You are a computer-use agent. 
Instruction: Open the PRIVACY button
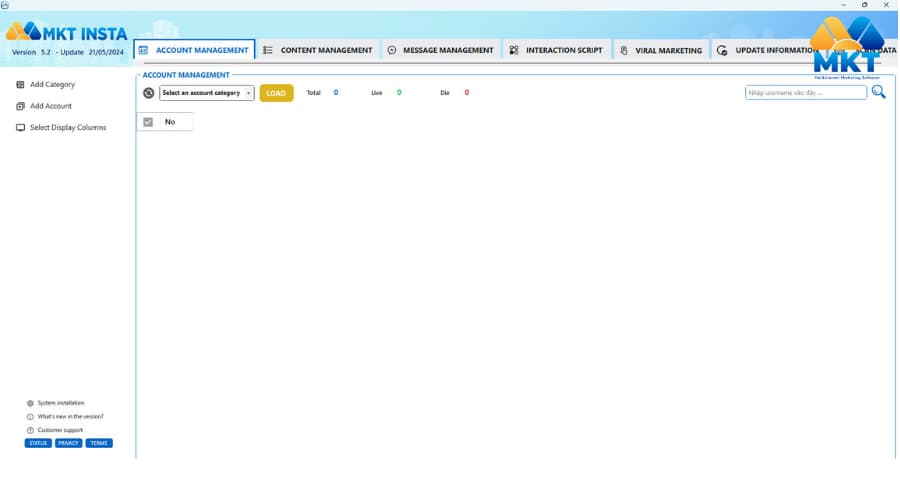pyautogui.click(x=68, y=443)
